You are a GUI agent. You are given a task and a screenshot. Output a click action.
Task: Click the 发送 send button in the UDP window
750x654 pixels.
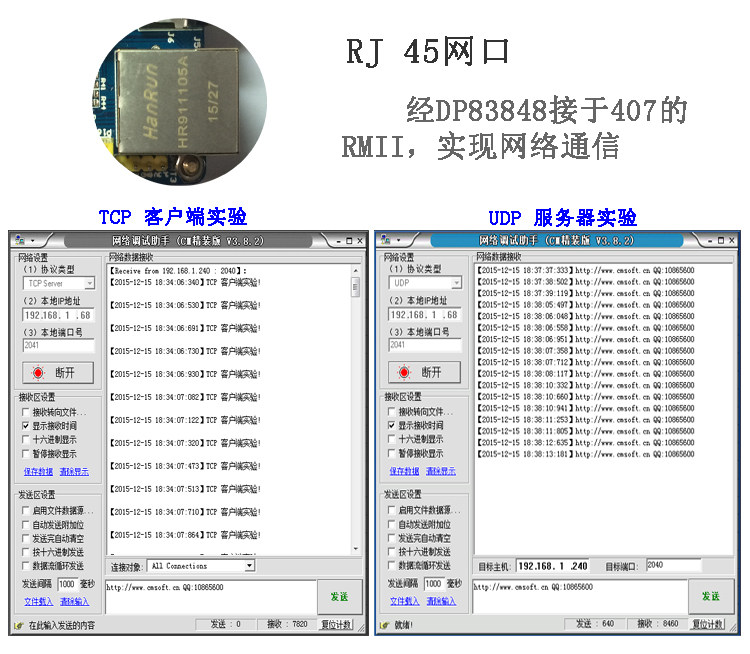pyautogui.click(x=711, y=596)
